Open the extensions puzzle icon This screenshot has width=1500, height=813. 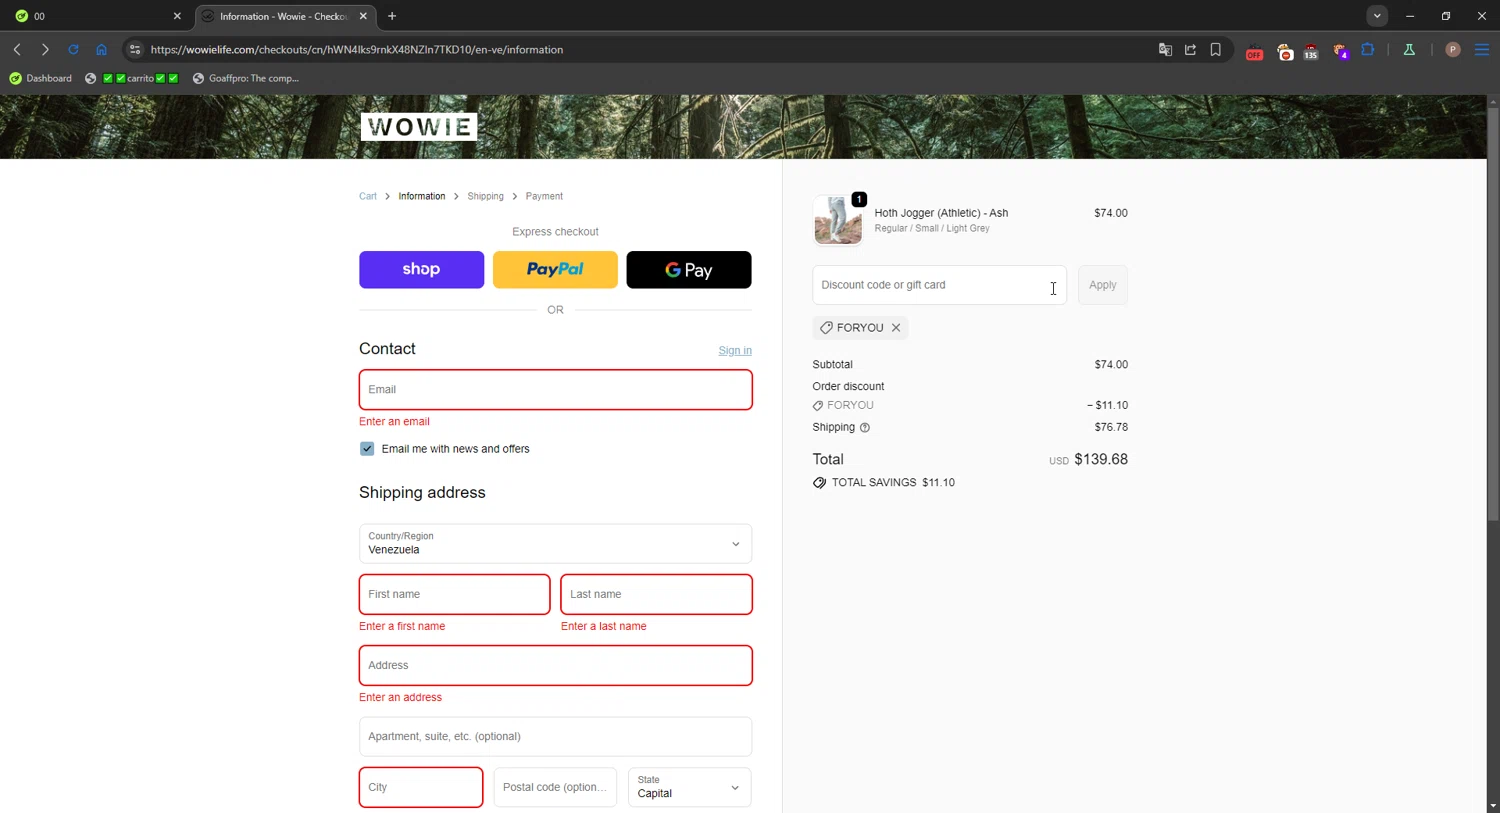tap(1368, 49)
